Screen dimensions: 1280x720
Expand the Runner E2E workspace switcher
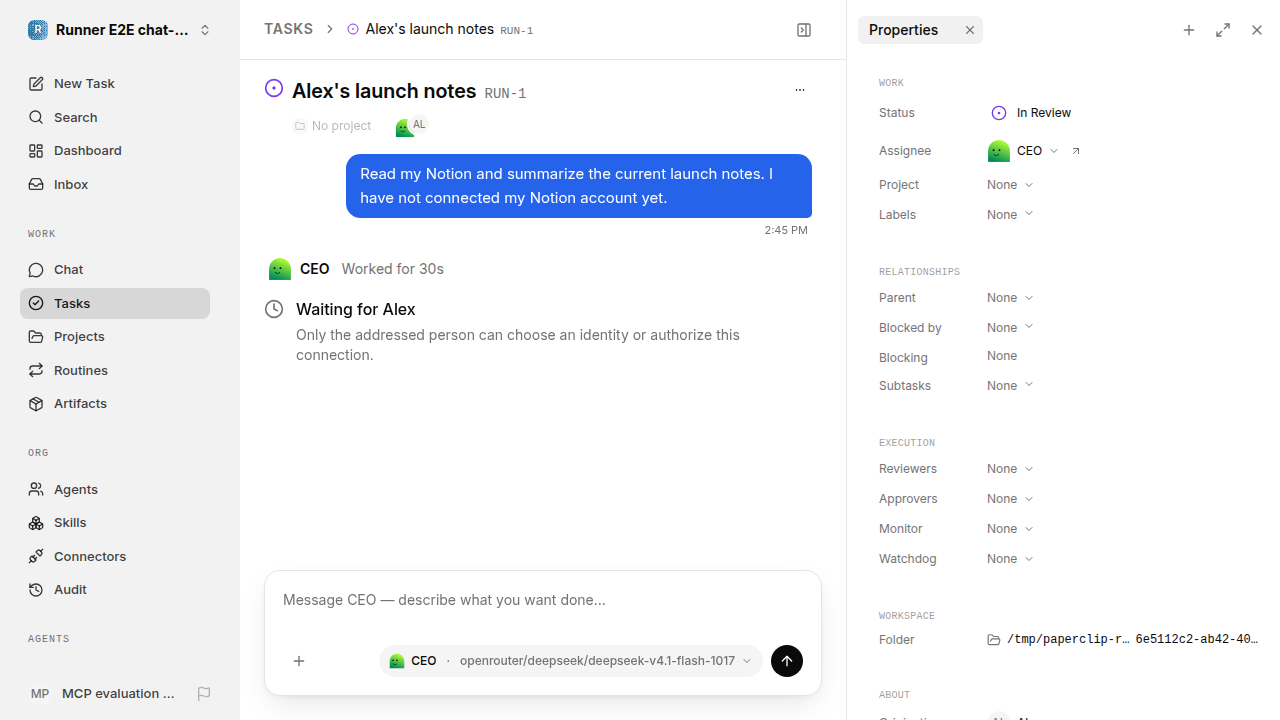(x=120, y=30)
